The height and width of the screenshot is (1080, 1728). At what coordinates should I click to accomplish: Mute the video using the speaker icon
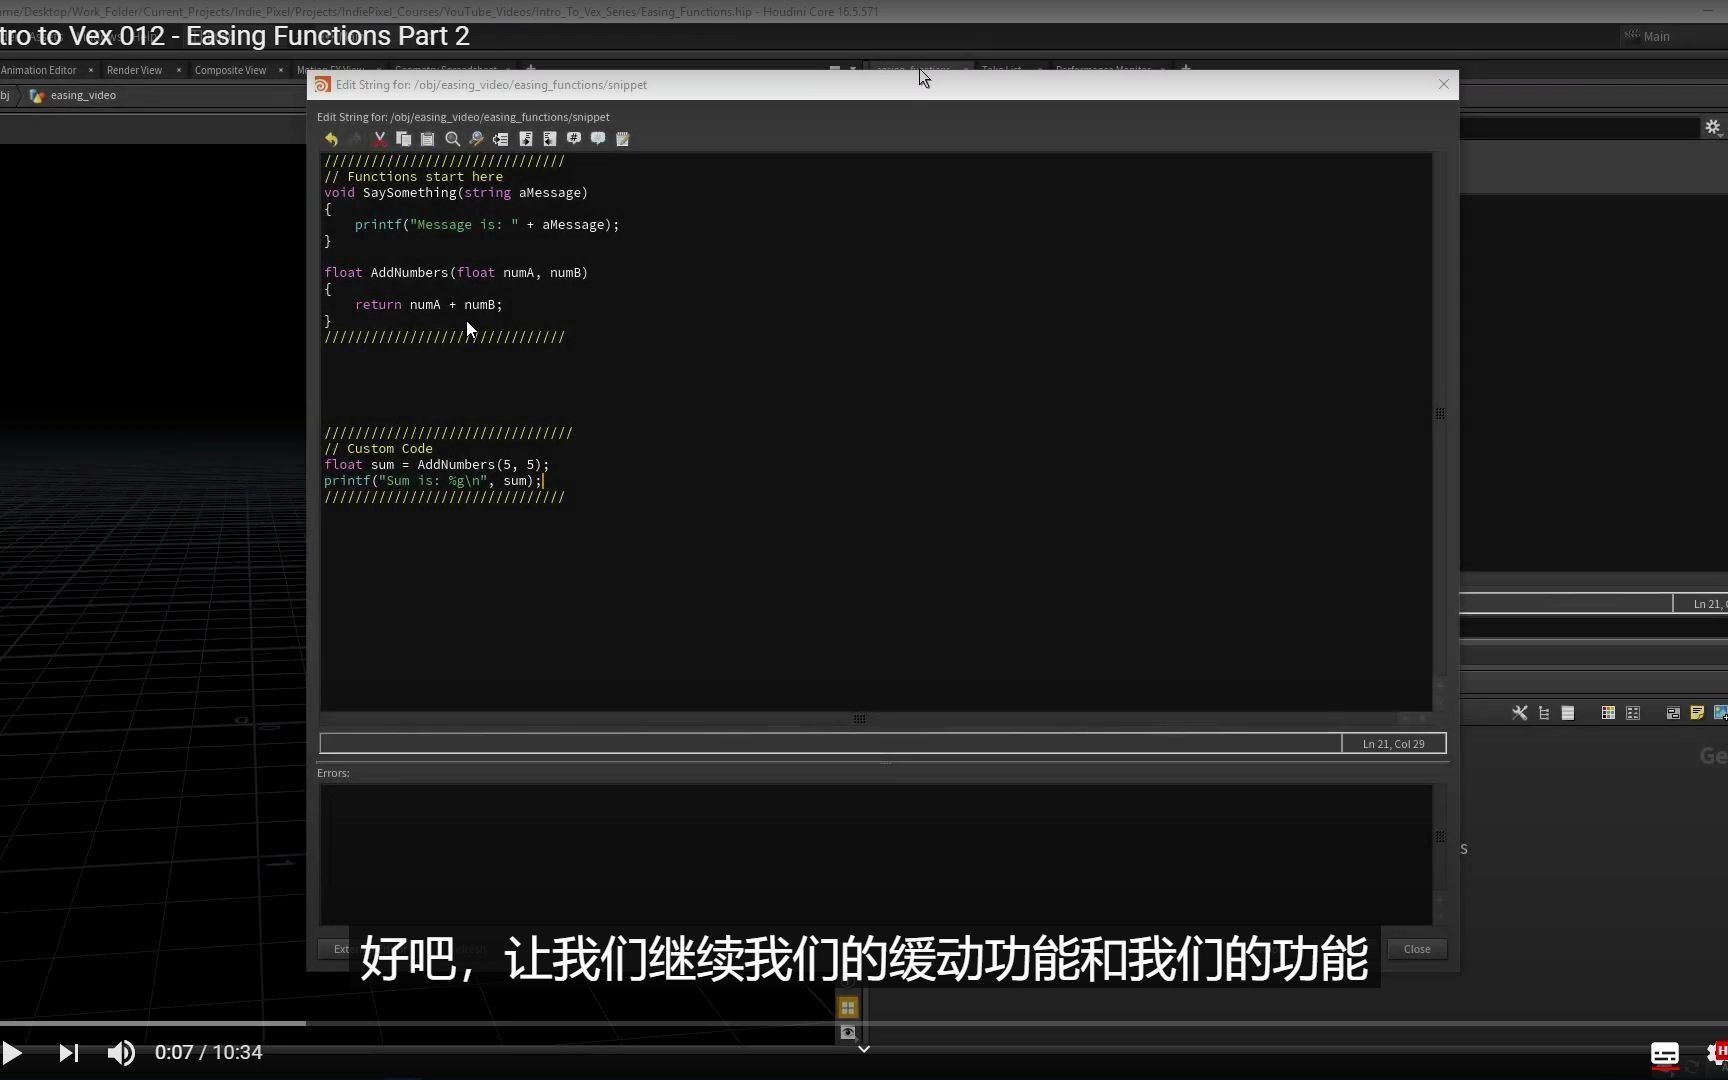click(121, 1053)
